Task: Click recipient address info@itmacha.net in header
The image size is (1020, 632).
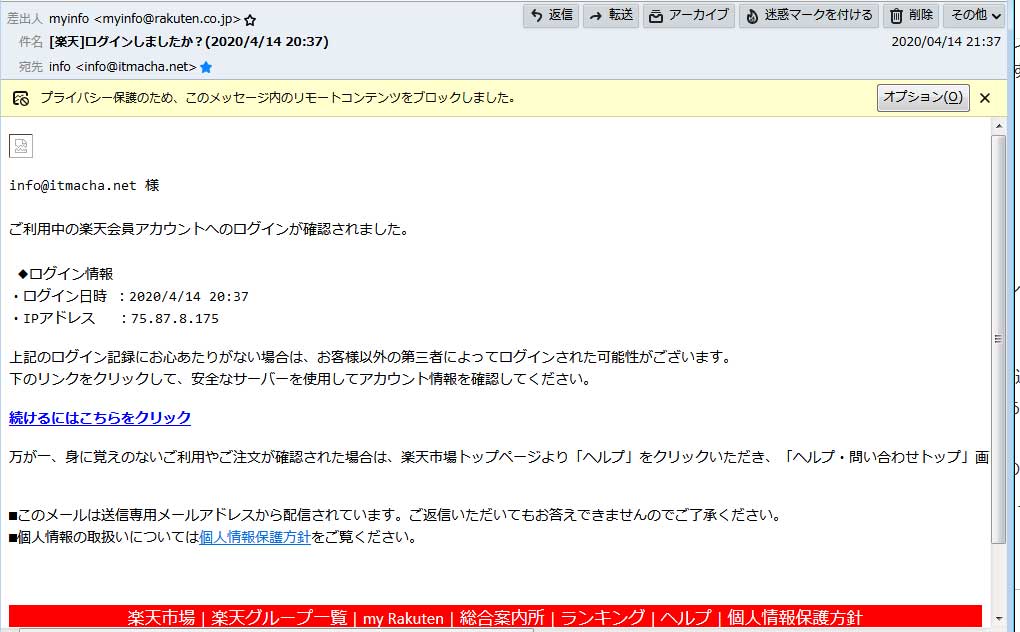Action: click(123, 67)
